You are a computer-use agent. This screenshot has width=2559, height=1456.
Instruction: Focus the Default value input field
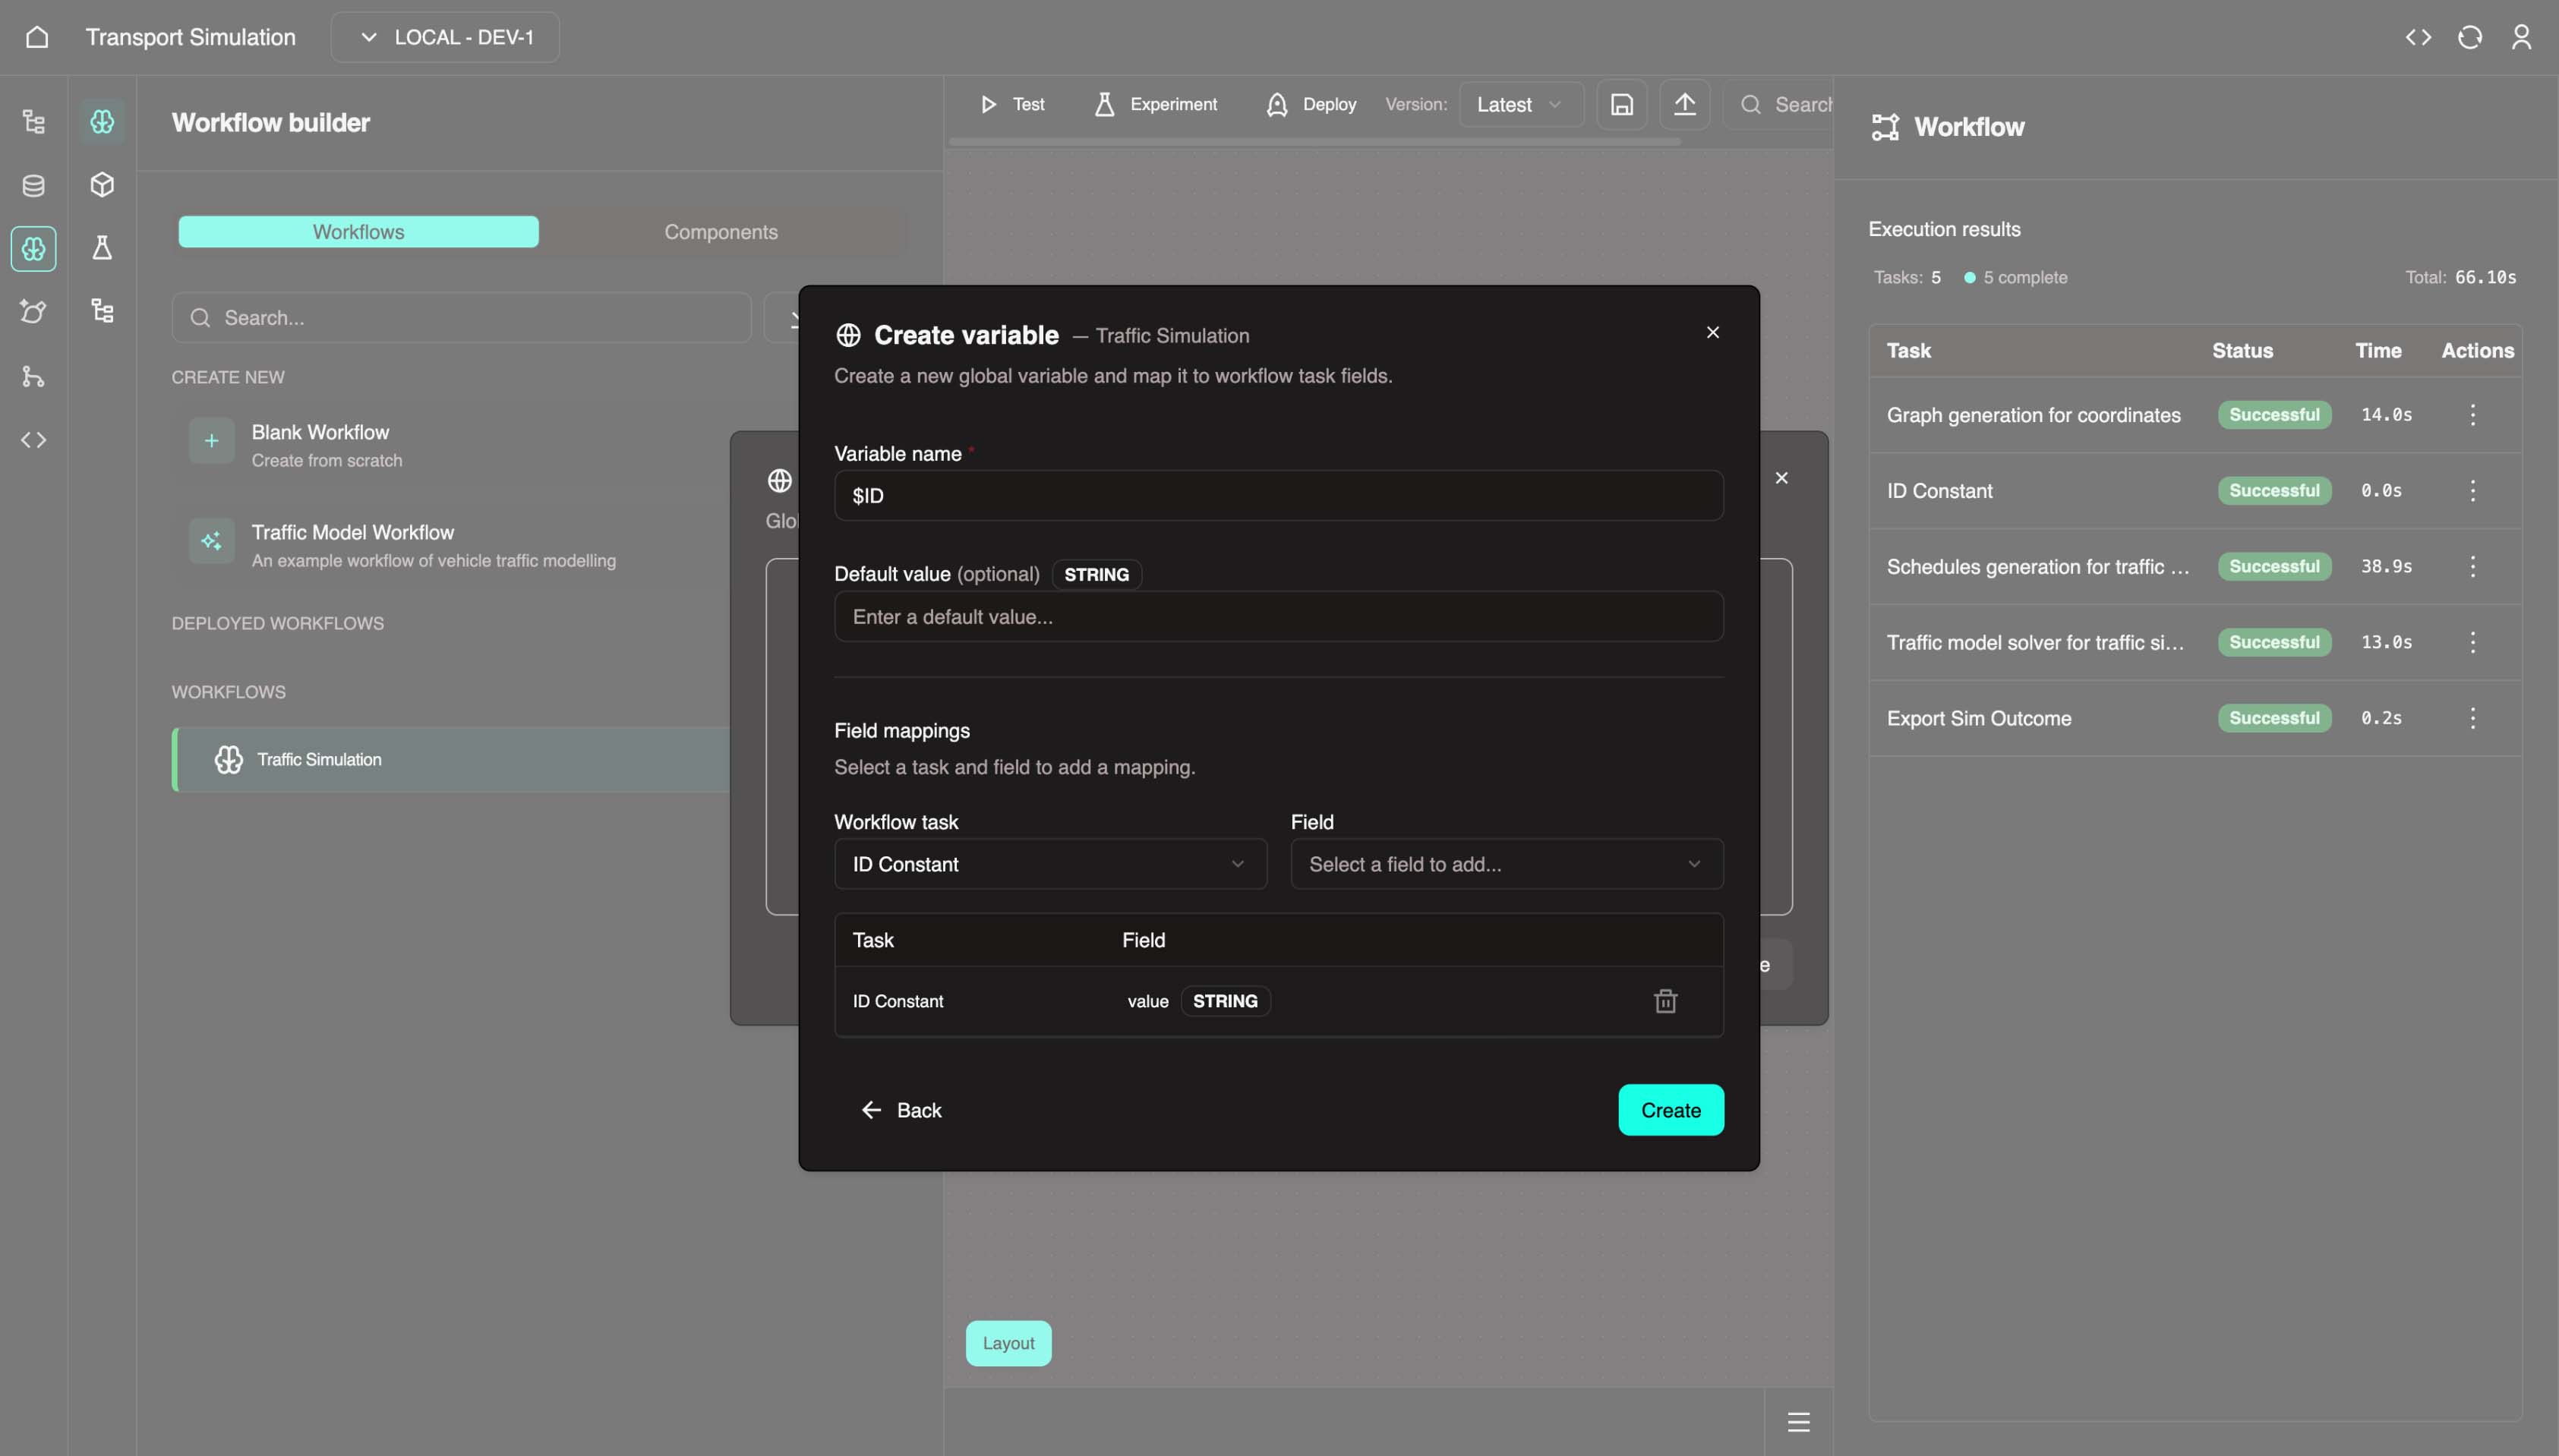[x=1279, y=616]
